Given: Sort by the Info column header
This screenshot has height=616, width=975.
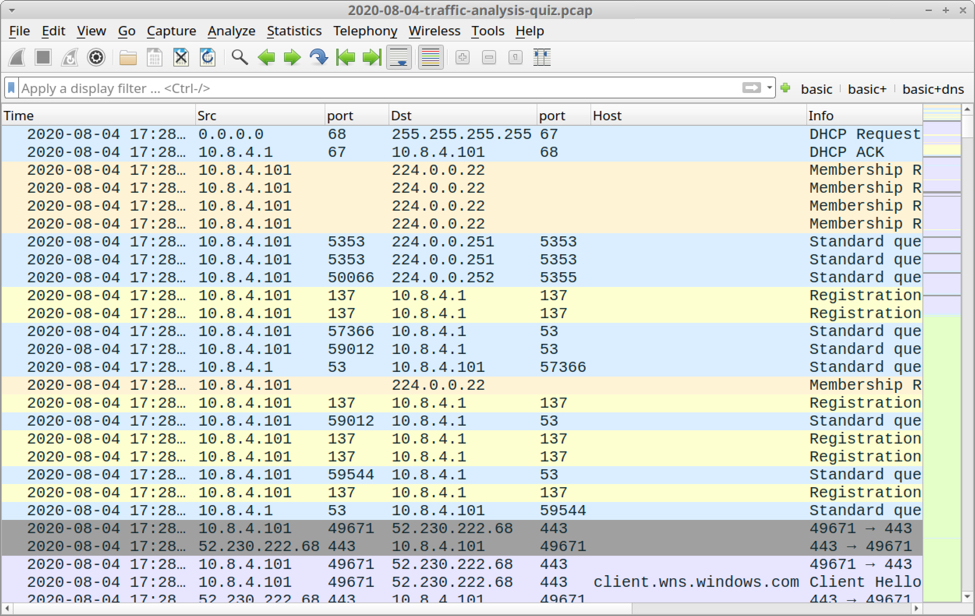Looking at the screenshot, I should (864, 116).
